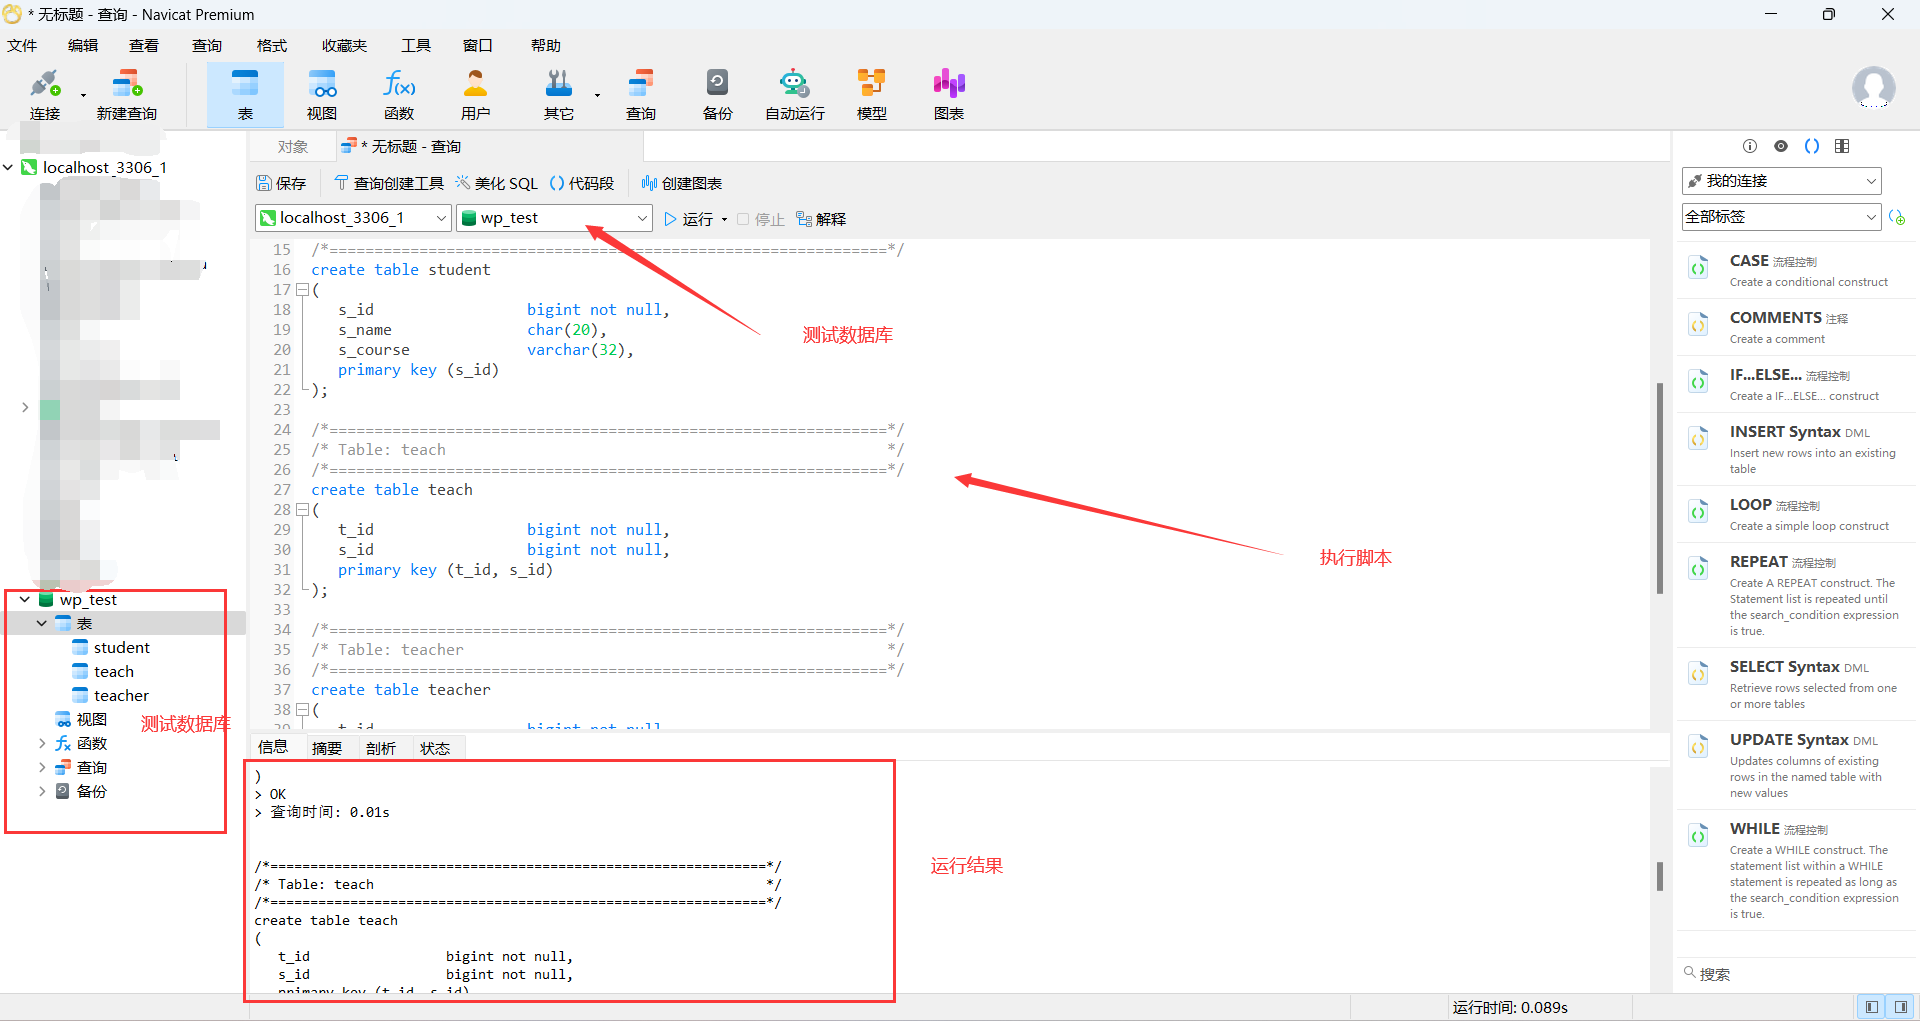Select the teacher table in tree
This screenshot has height=1021, width=1920.
coord(121,696)
